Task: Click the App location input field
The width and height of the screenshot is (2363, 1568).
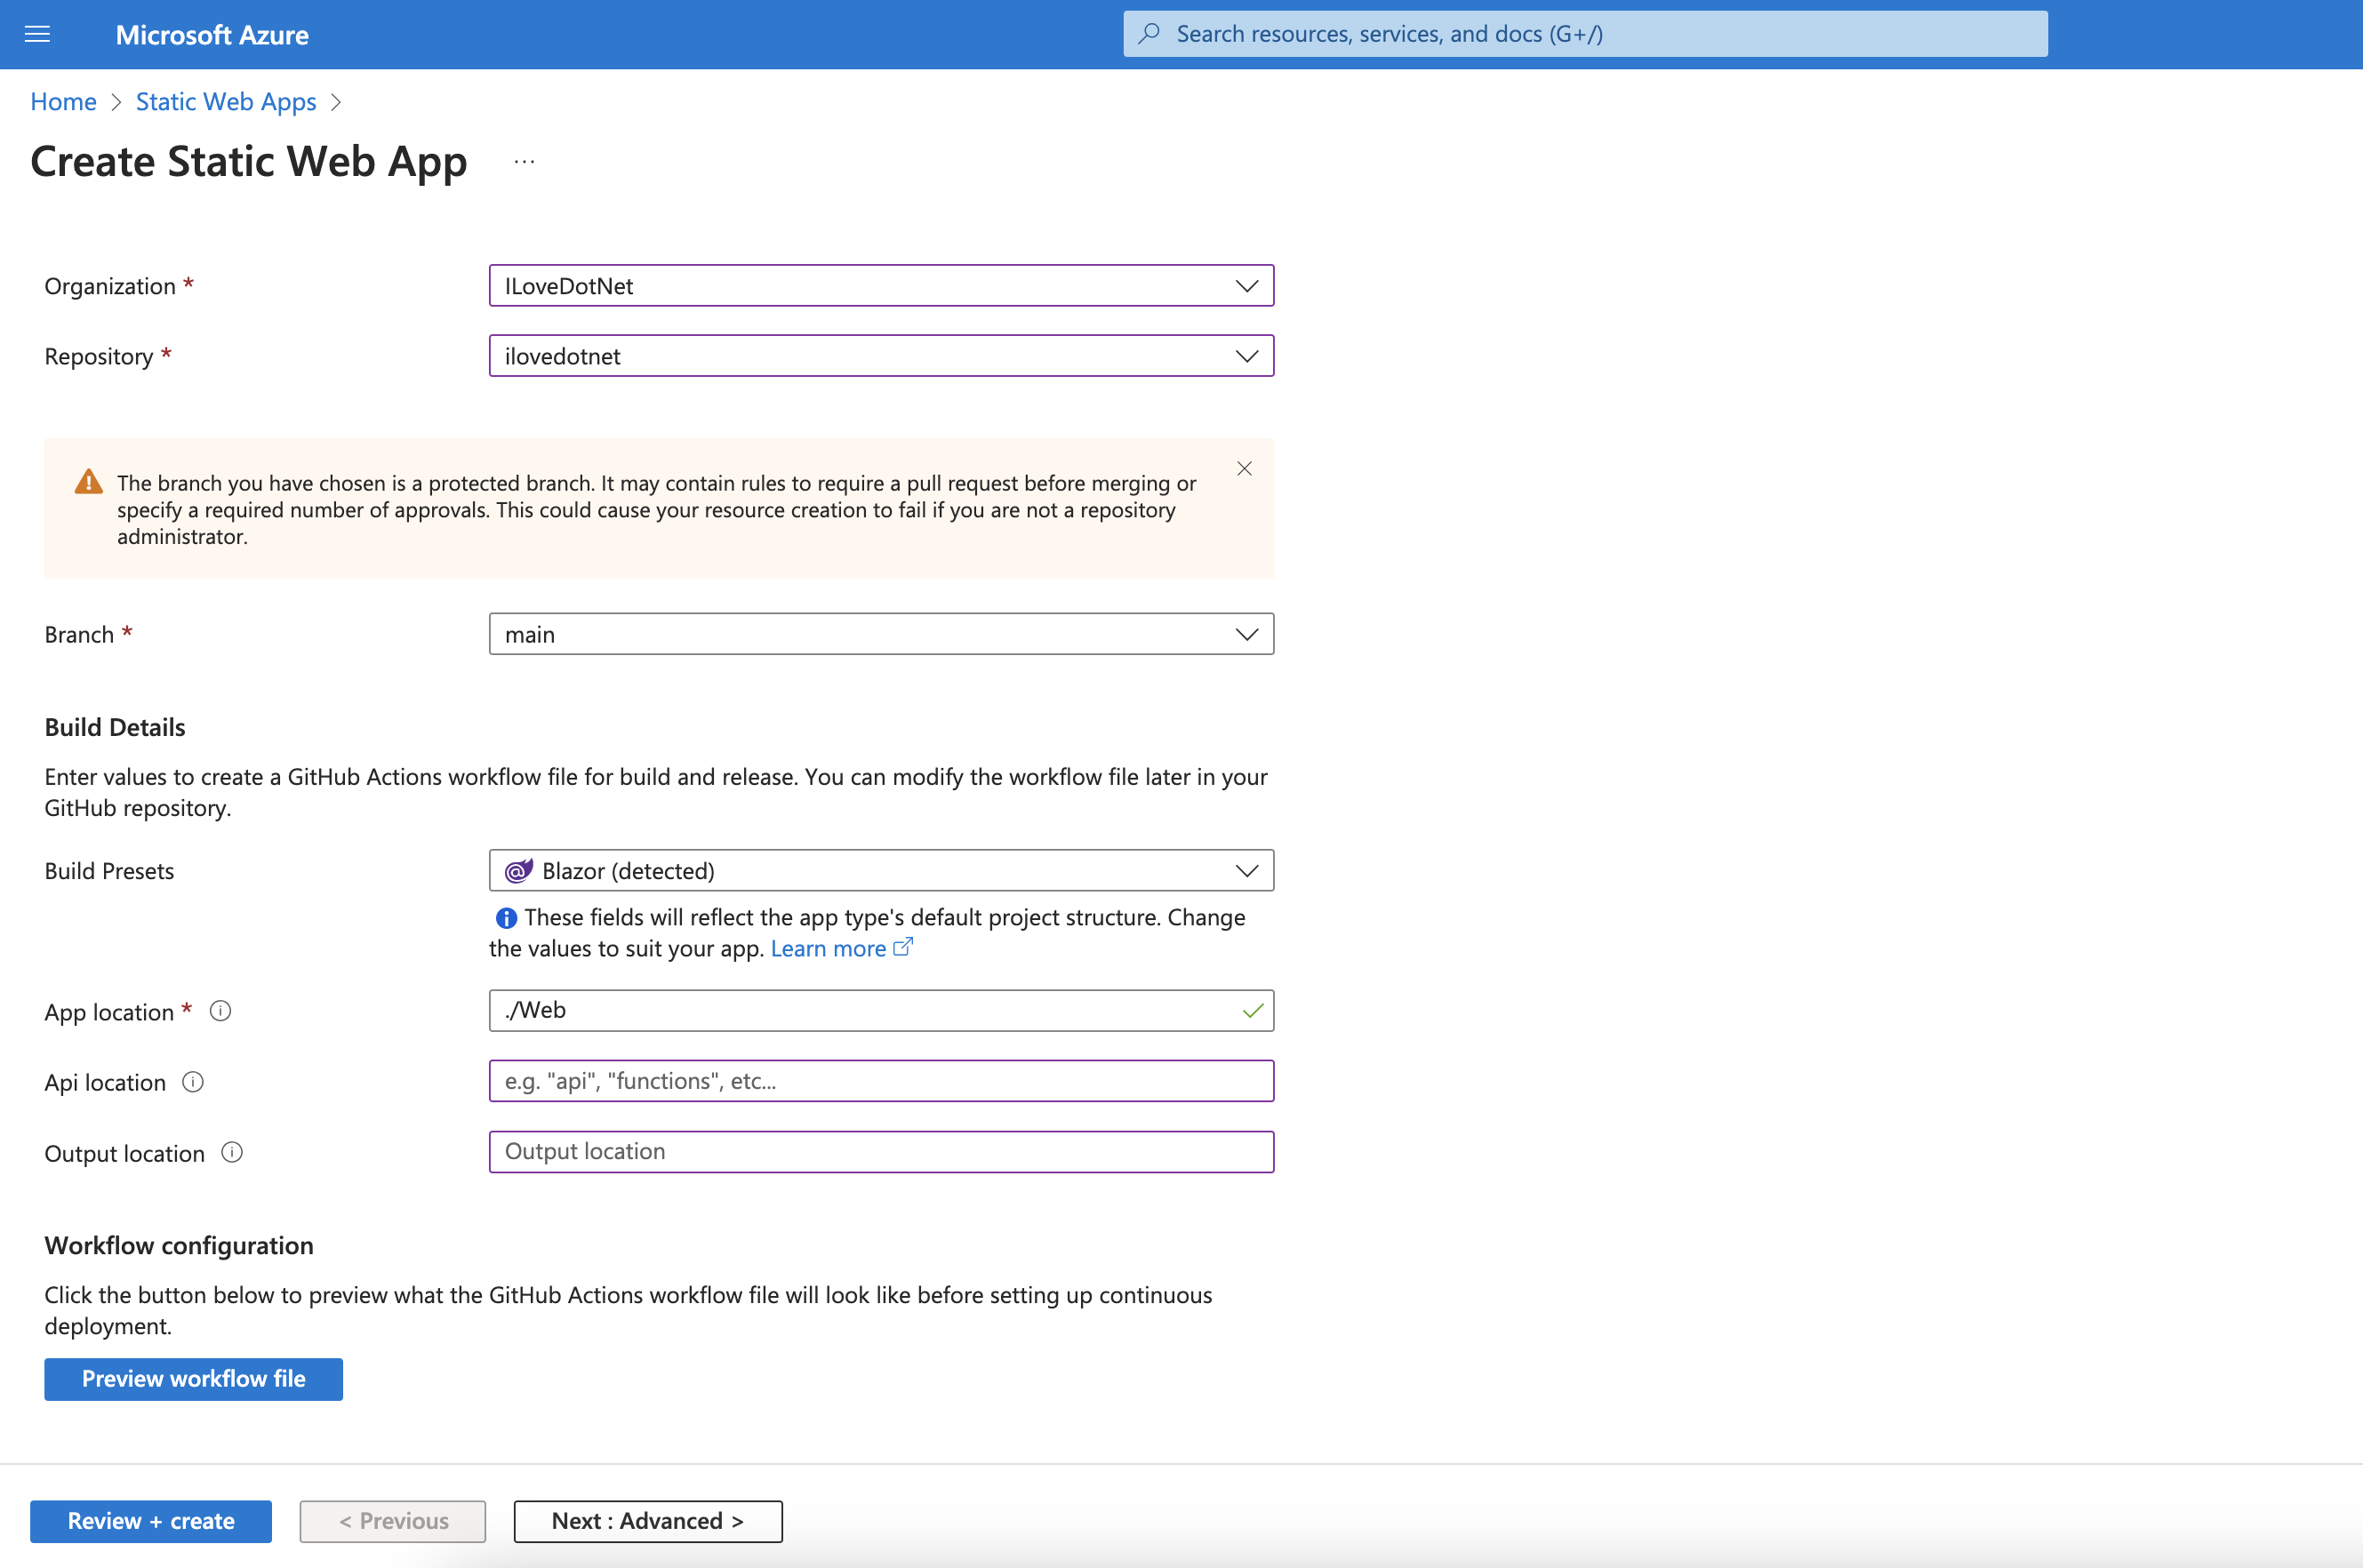Action: pos(878,1008)
